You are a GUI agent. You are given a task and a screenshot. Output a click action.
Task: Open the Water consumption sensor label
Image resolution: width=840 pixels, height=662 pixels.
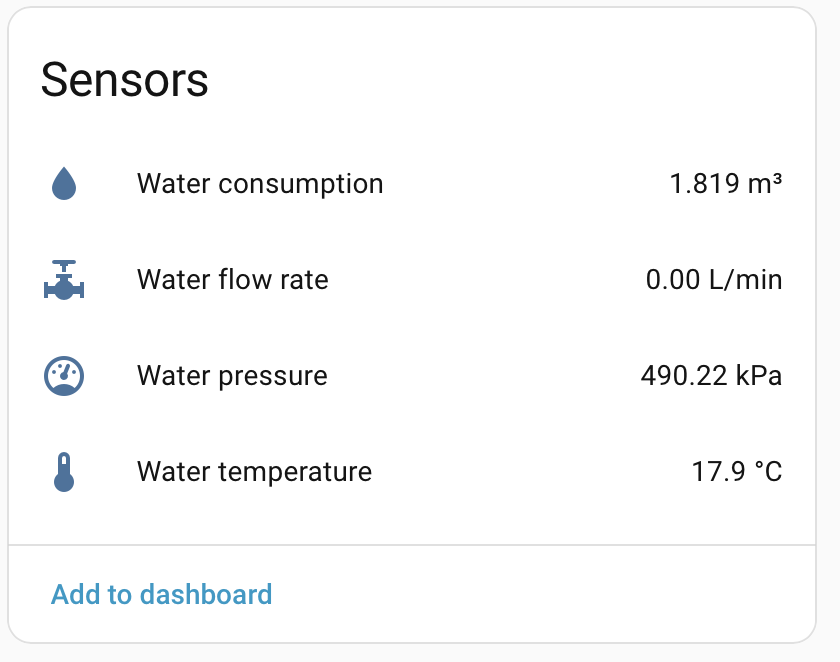click(260, 184)
